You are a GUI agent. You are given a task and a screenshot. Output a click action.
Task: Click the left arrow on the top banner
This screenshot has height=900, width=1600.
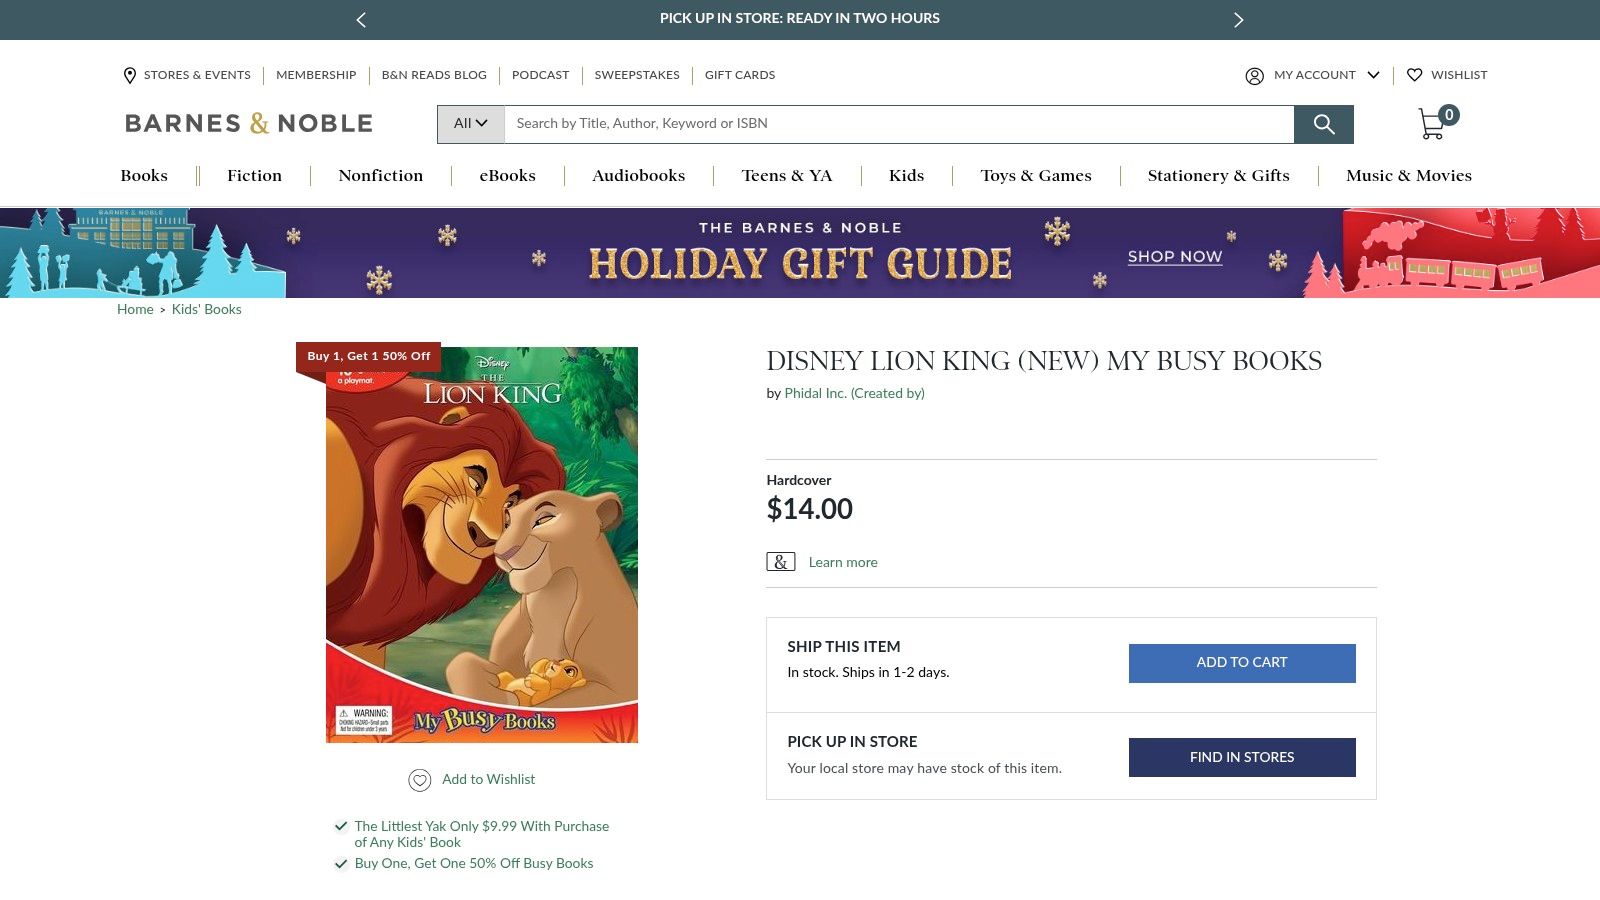tap(361, 19)
